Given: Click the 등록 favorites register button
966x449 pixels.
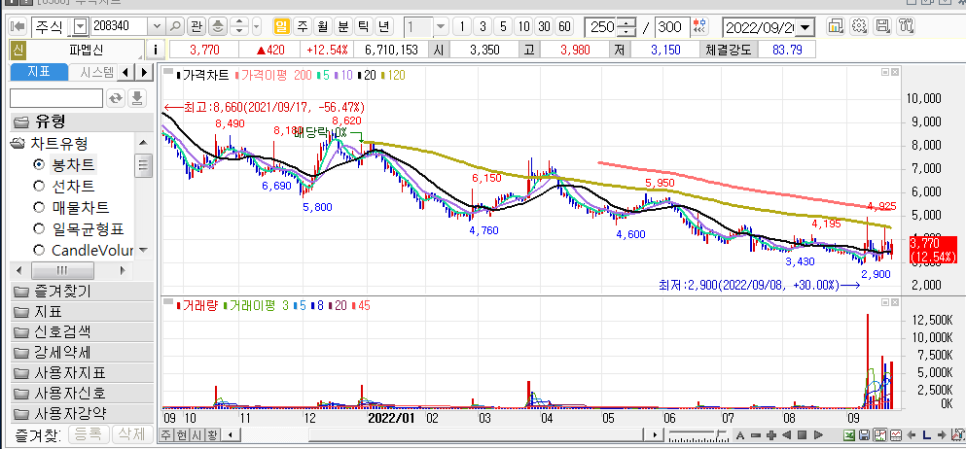Looking at the screenshot, I should point(88,435).
